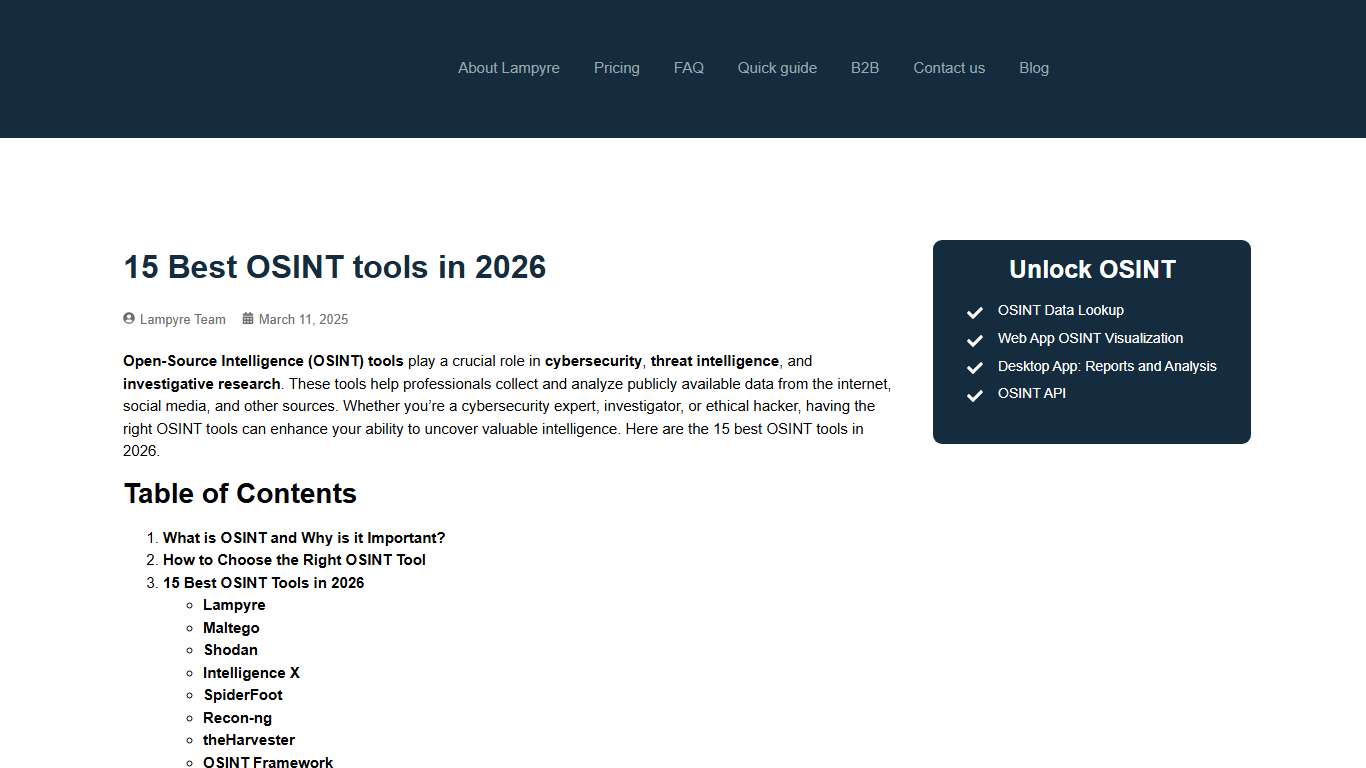Click the checkmark beside Desktop App: Reports and Analysis
Image resolution: width=1366 pixels, height=768 pixels.
pyautogui.click(x=974, y=368)
